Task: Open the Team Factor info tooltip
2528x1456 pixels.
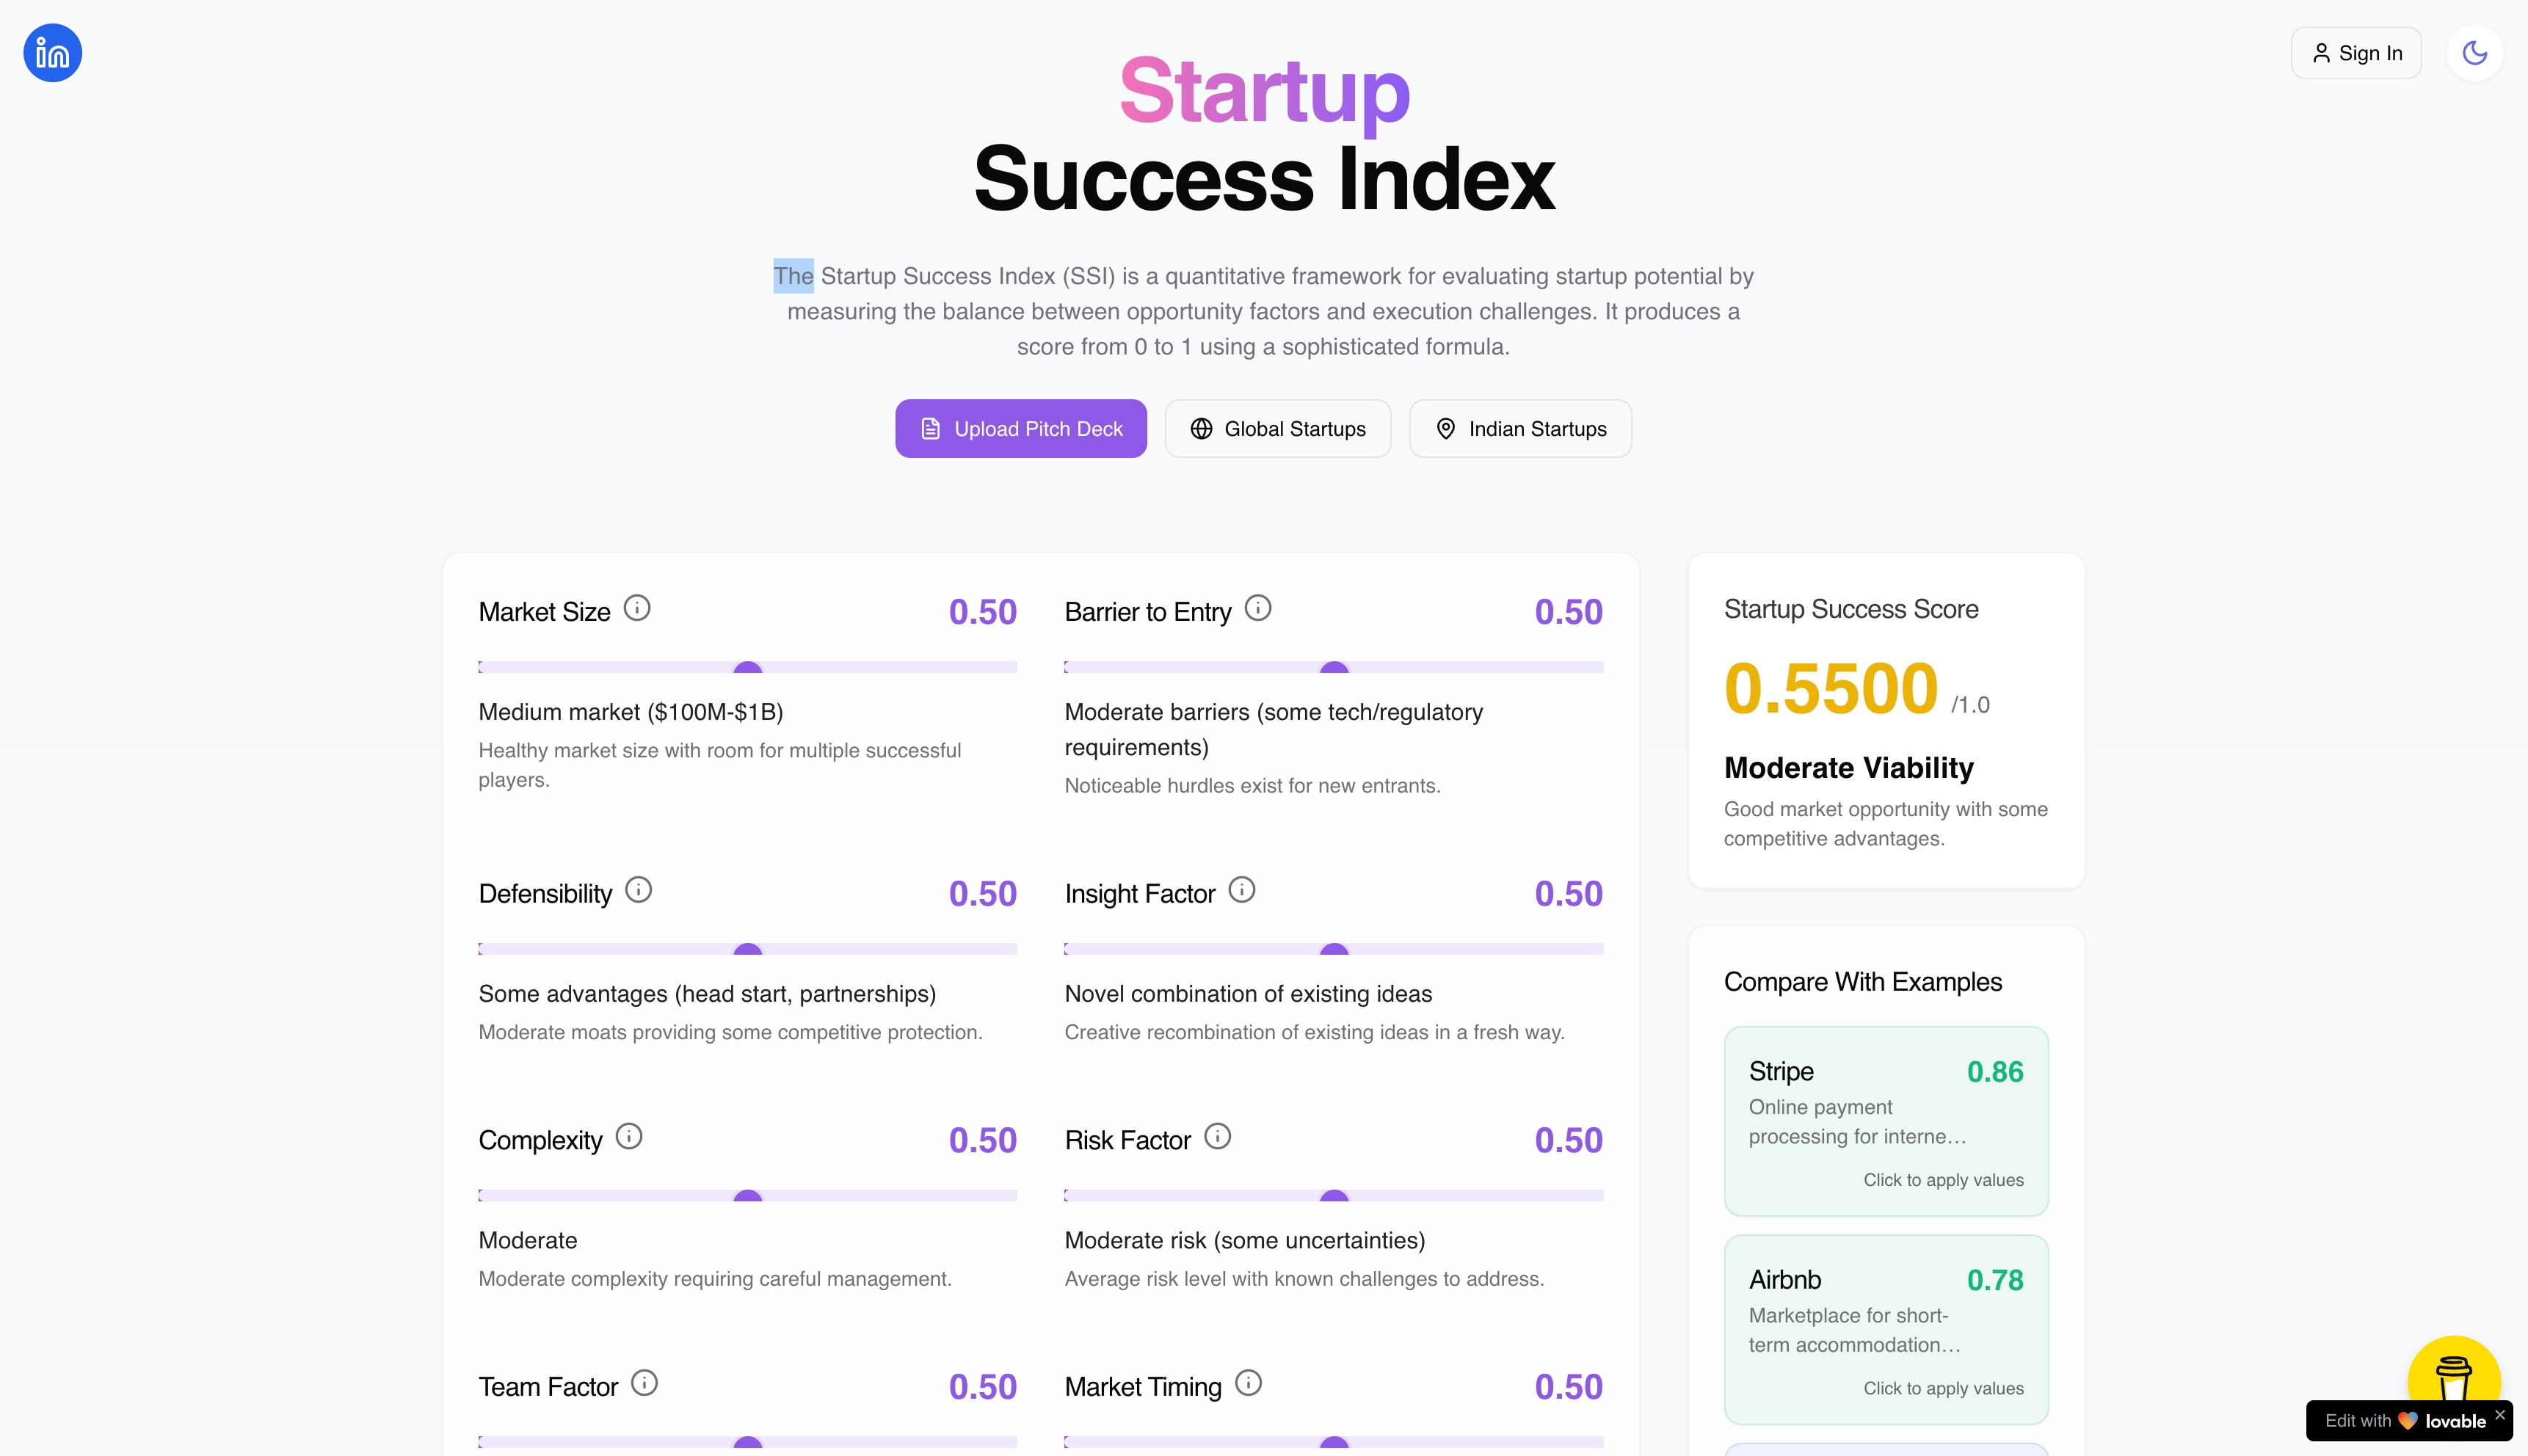Action: pyautogui.click(x=644, y=1383)
